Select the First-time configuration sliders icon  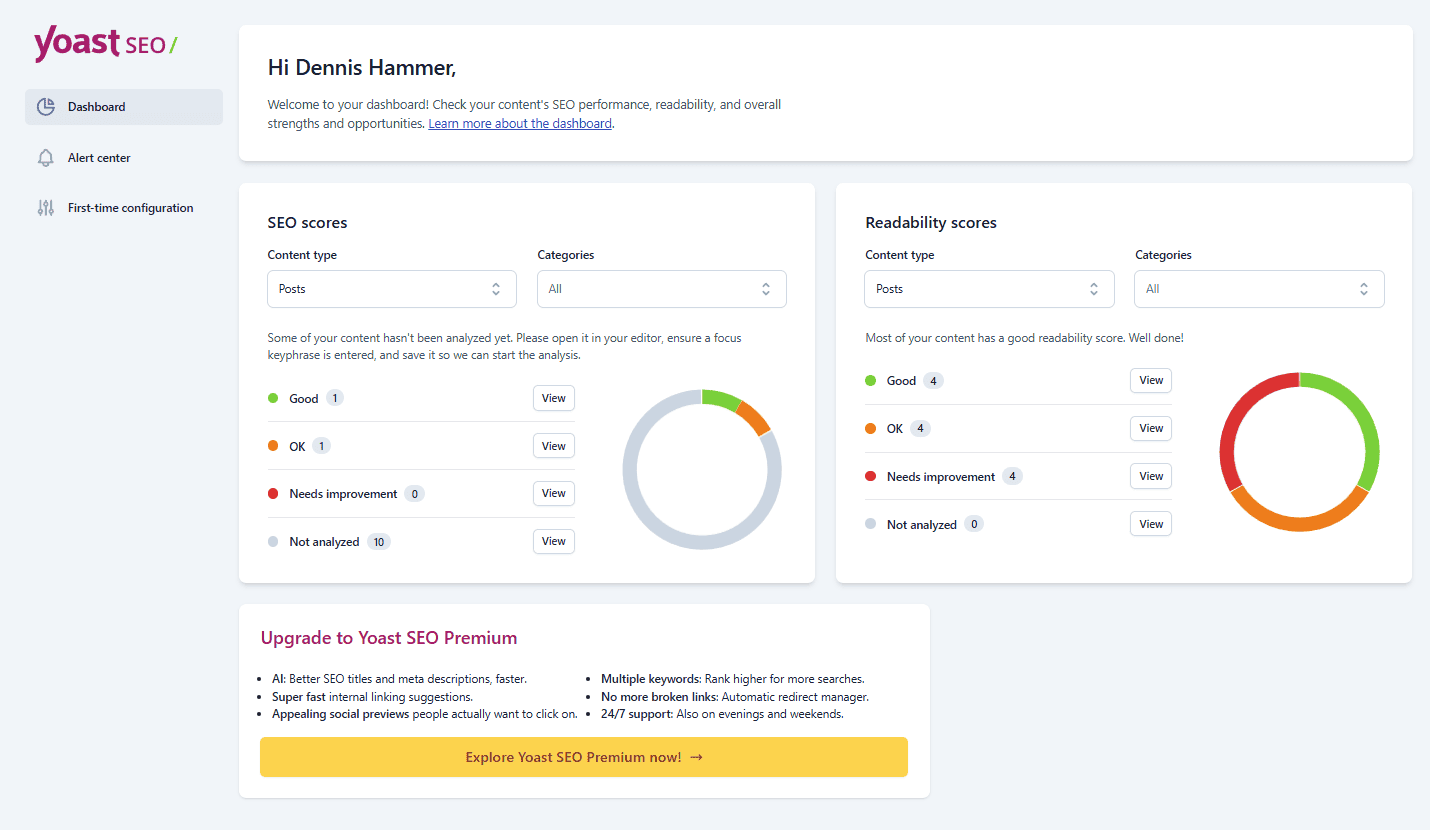click(45, 207)
